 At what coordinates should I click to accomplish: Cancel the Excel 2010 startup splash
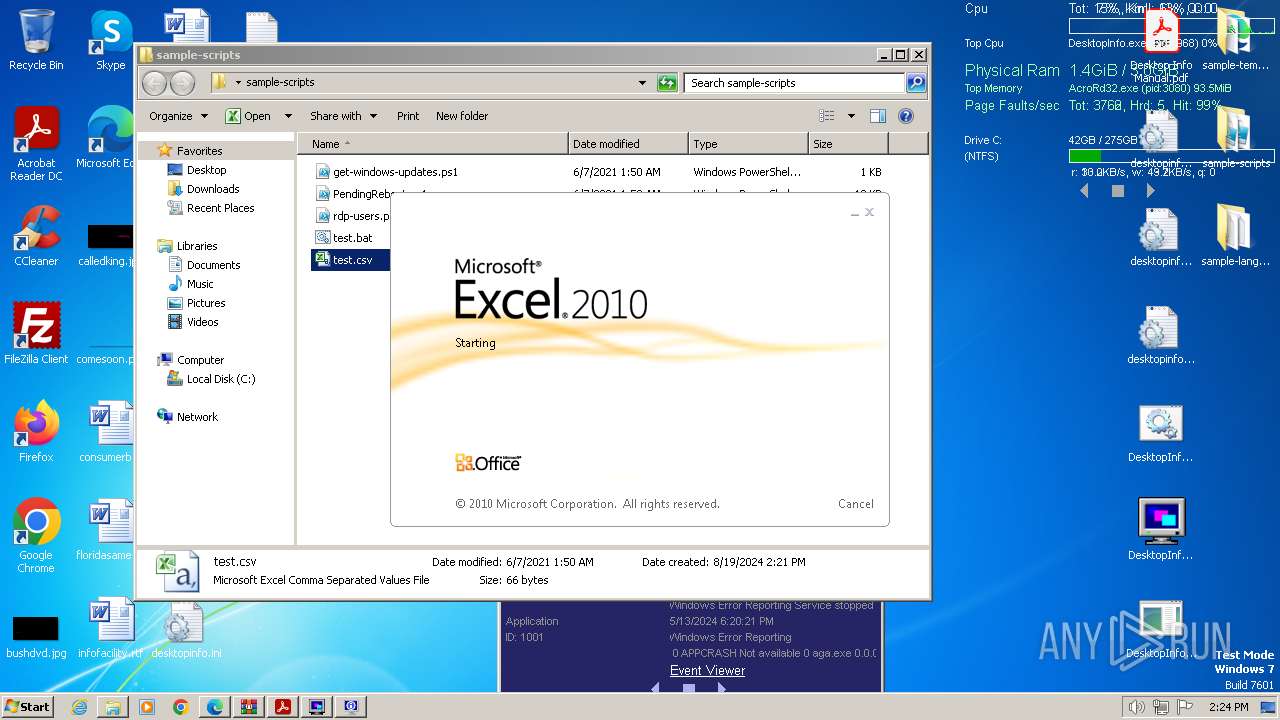click(x=855, y=504)
